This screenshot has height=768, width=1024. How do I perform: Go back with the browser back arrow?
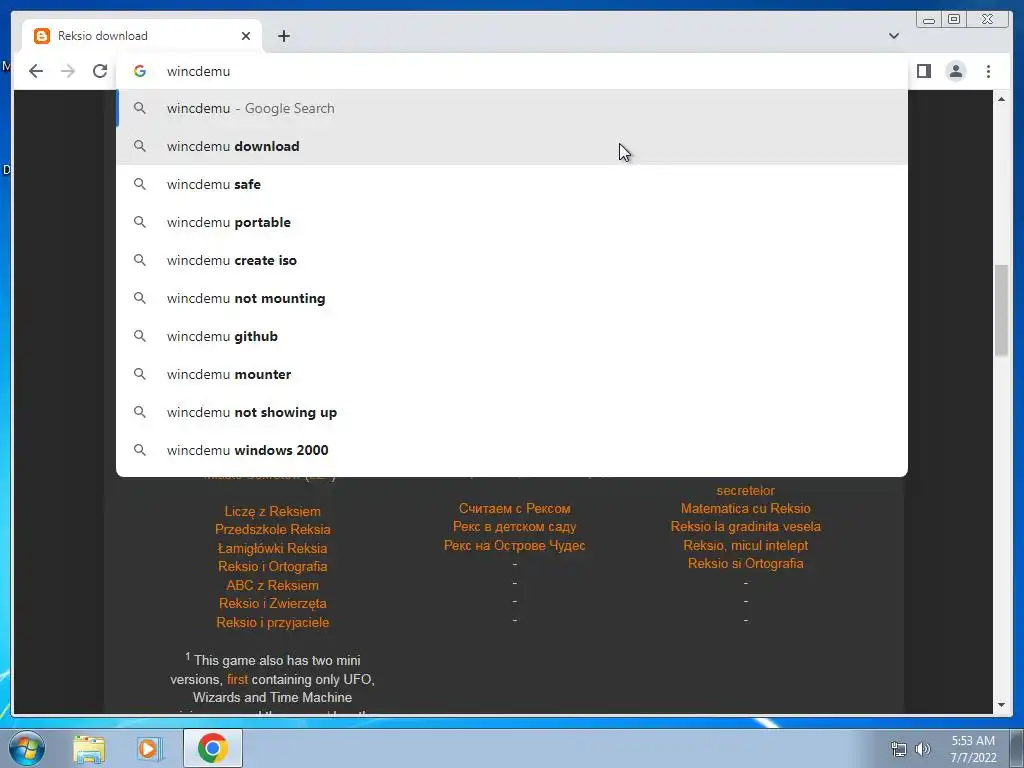click(x=36, y=71)
